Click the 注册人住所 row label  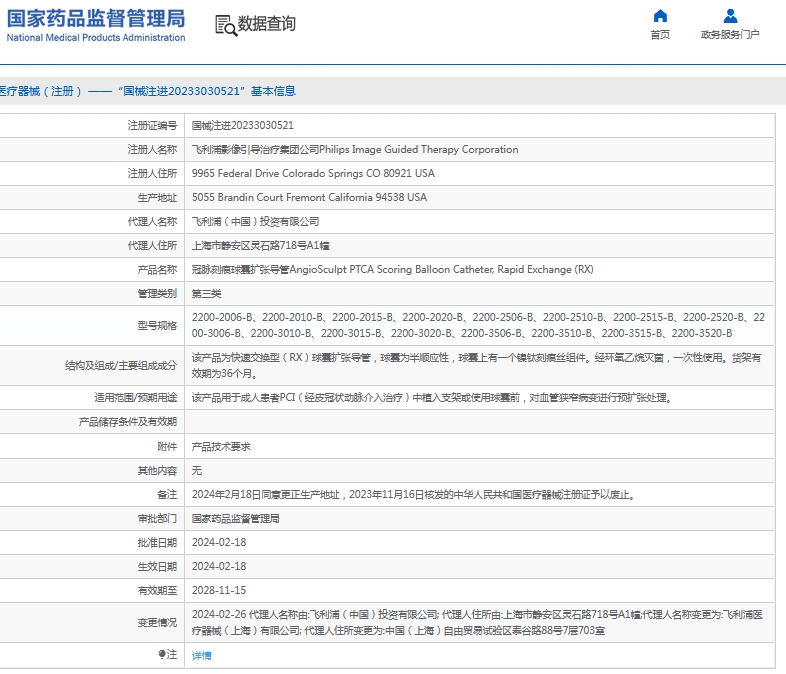tap(152, 173)
